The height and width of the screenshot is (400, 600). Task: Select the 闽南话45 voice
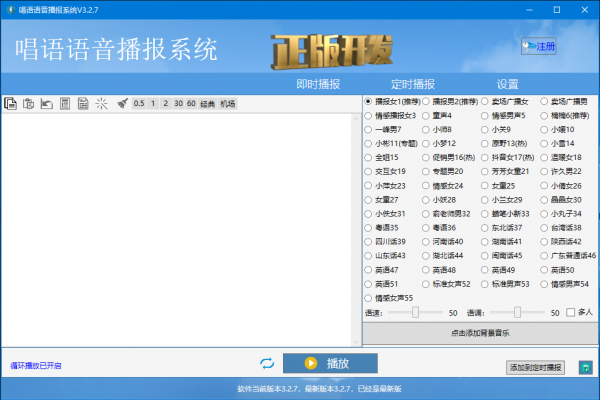[502, 256]
